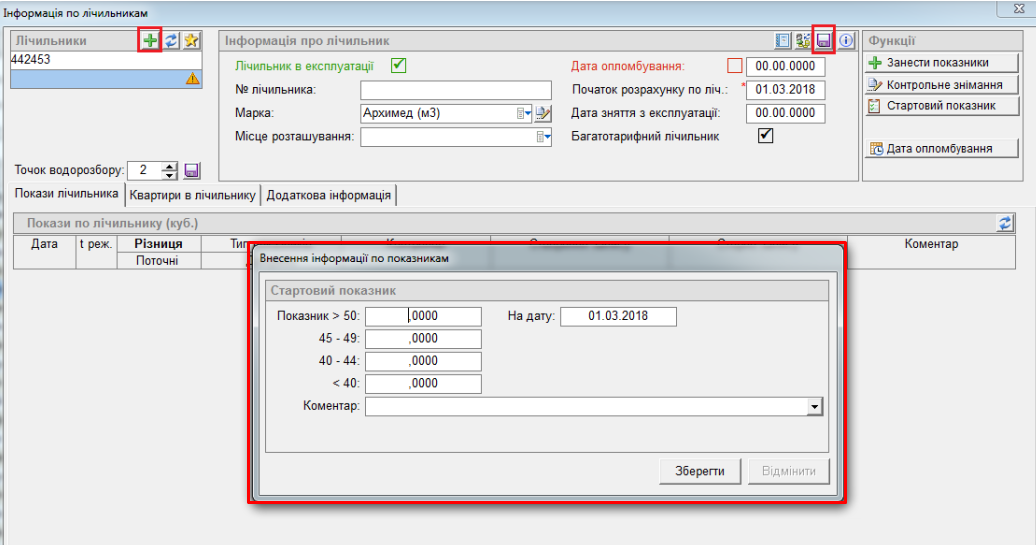1036x545 pixels.
Task: Click the refresh icon in Лічильники header
Action: (x=171, y=40)
